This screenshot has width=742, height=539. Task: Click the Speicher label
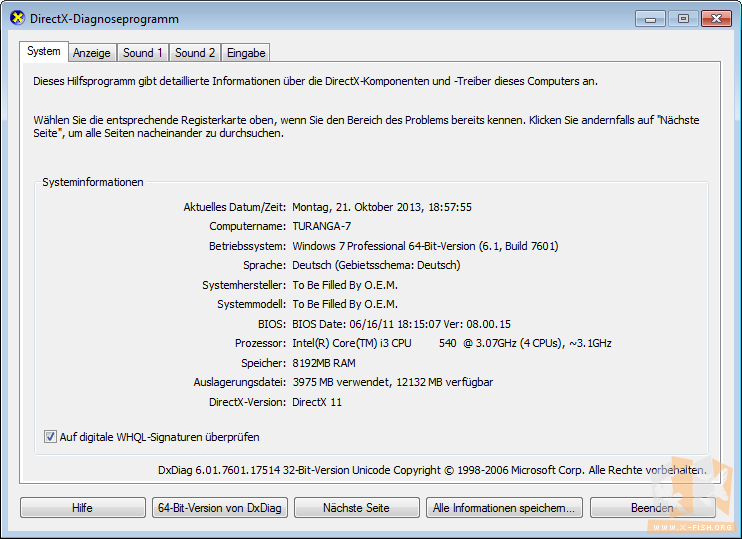[264, 363]
